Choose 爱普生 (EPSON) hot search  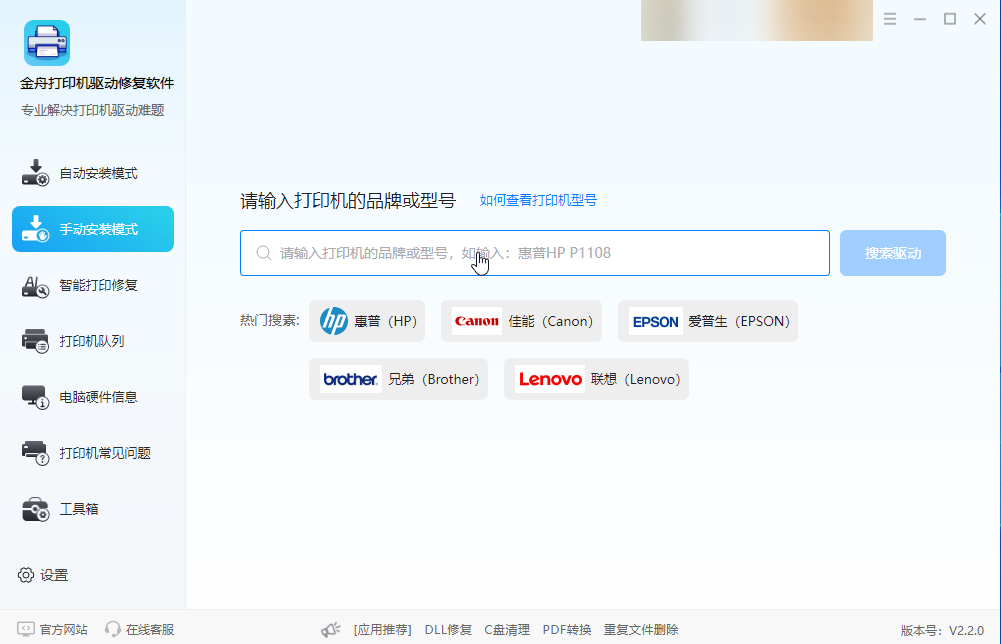pos(708,321)
